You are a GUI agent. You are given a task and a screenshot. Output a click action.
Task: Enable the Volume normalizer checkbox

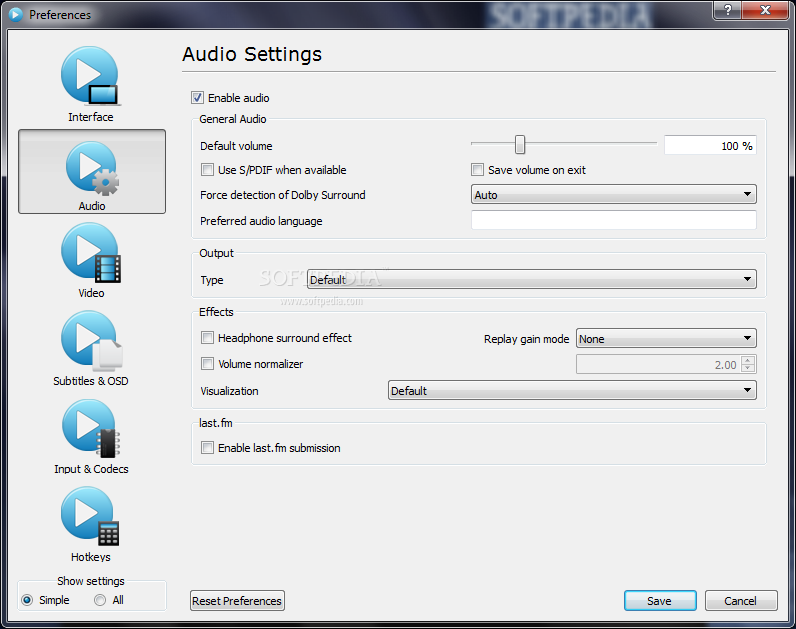click(x=207, y=363)
